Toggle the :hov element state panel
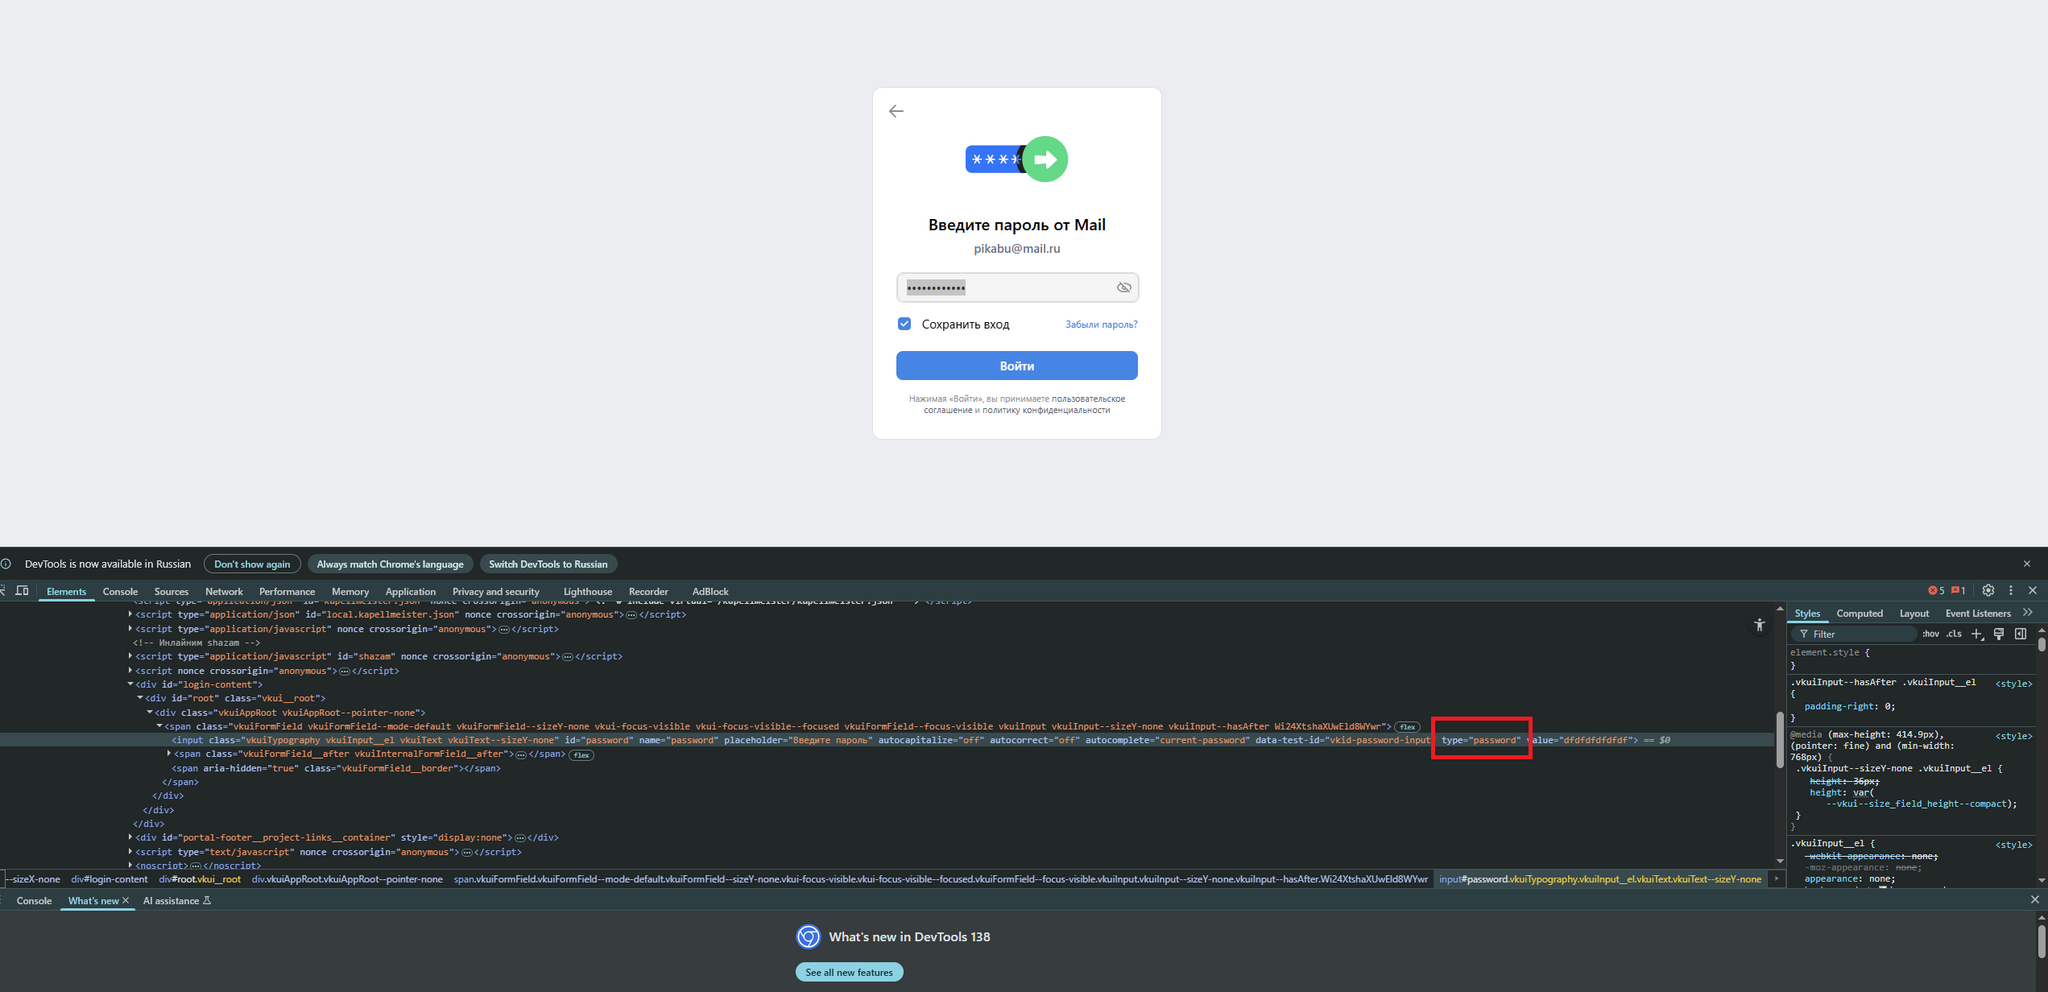This screenshot has width=2048, height=992. [x=1930, y=634]
